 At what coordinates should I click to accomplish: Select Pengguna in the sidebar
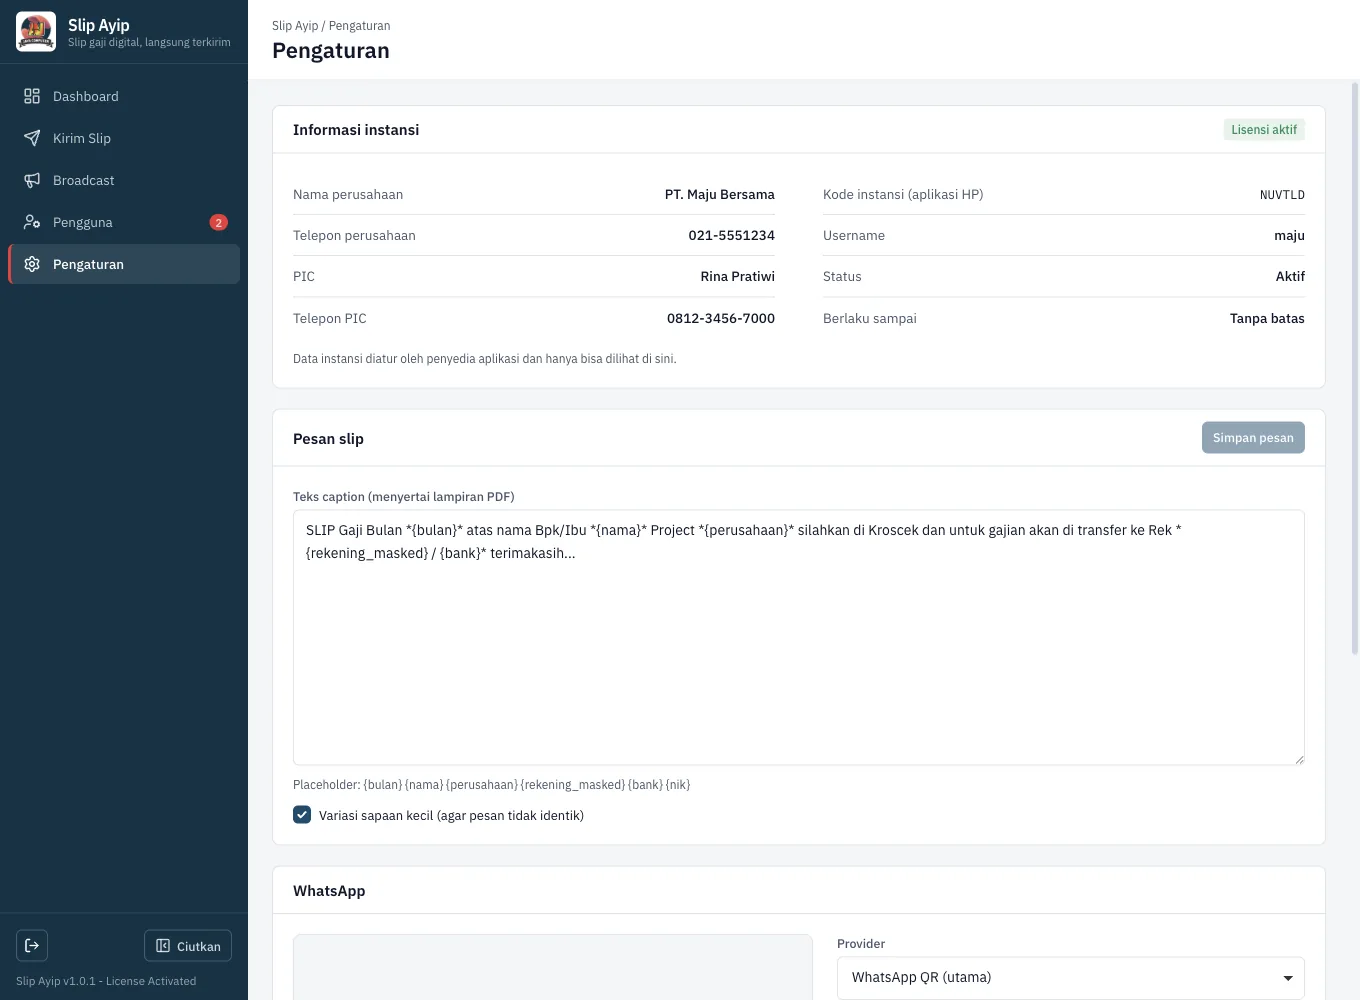tap(124, 222)
